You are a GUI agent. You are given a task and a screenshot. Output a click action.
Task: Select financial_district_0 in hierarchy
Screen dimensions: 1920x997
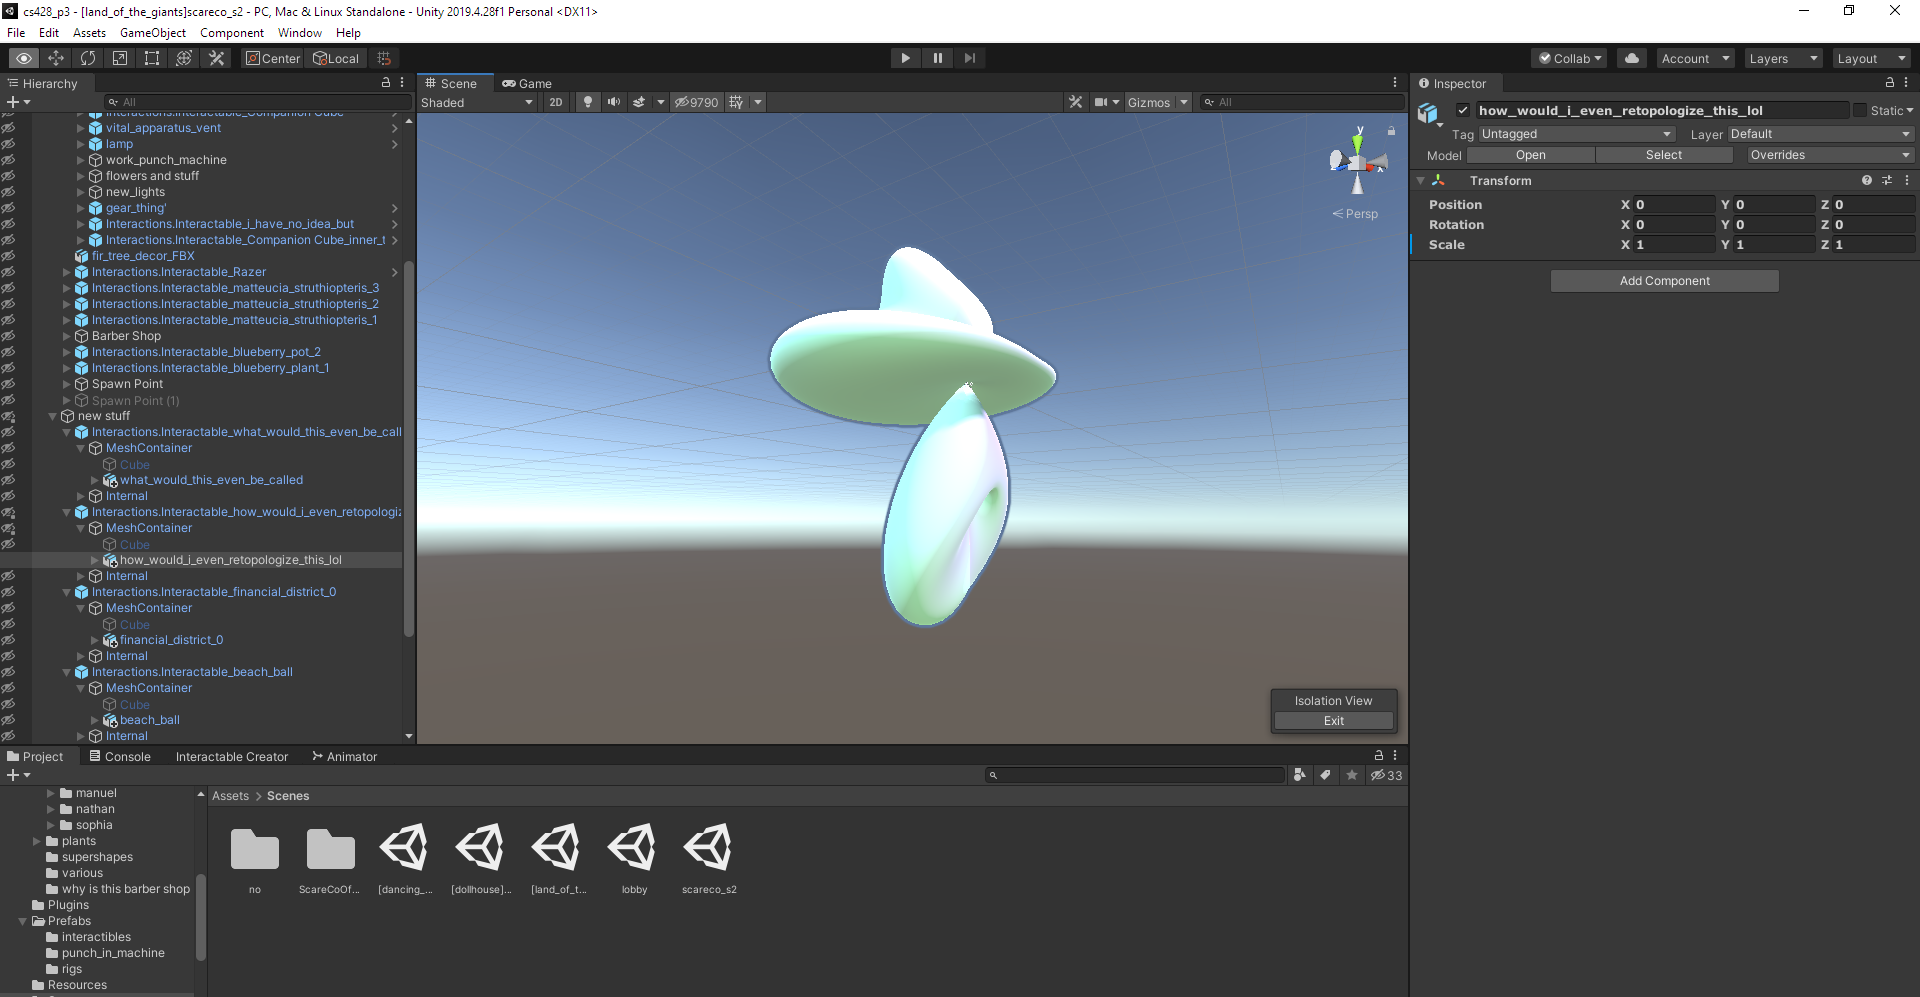(171, 640)
